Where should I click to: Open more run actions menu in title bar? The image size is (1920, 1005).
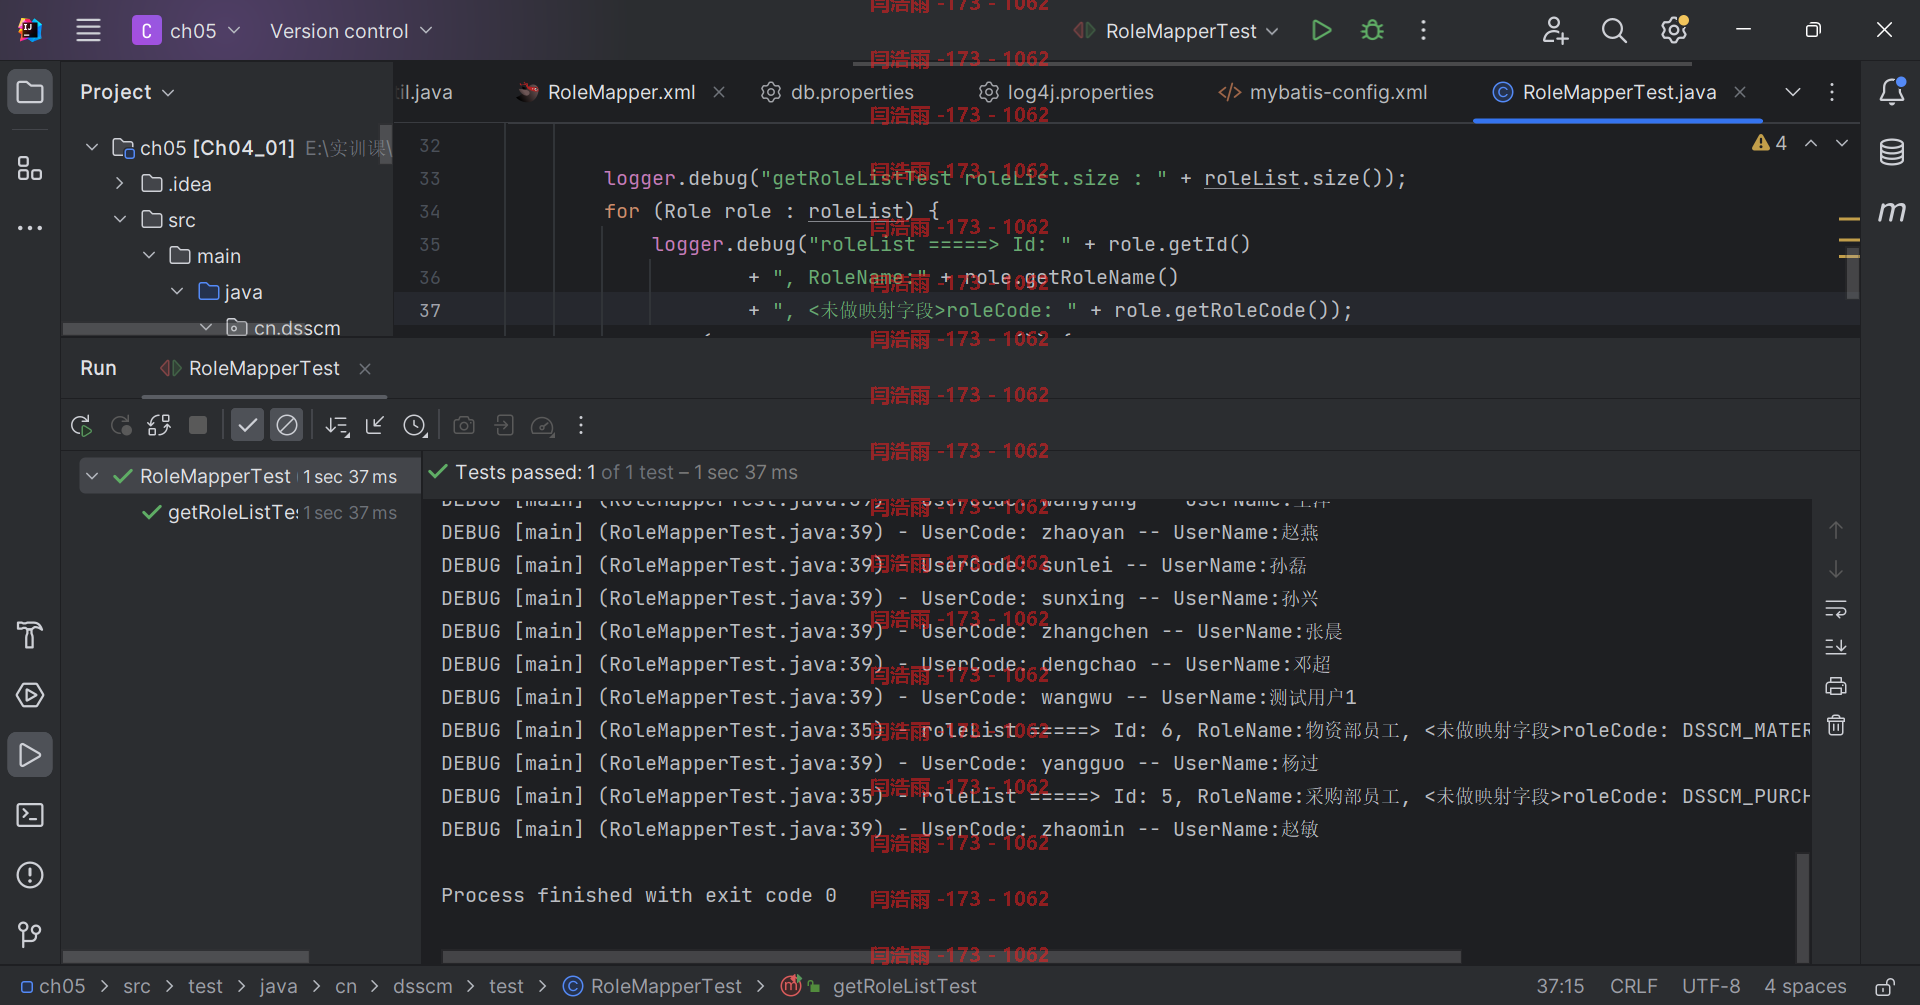[x=1423, y=31]
